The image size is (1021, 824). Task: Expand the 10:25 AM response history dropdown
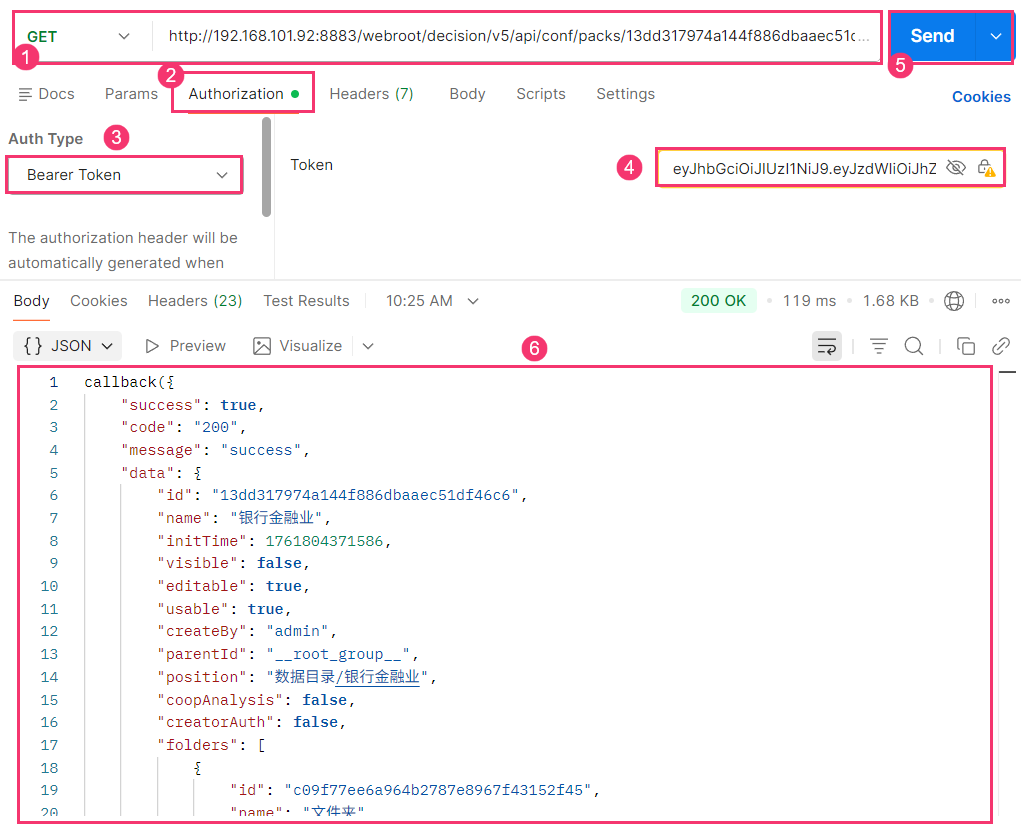(x=473, y=301)
